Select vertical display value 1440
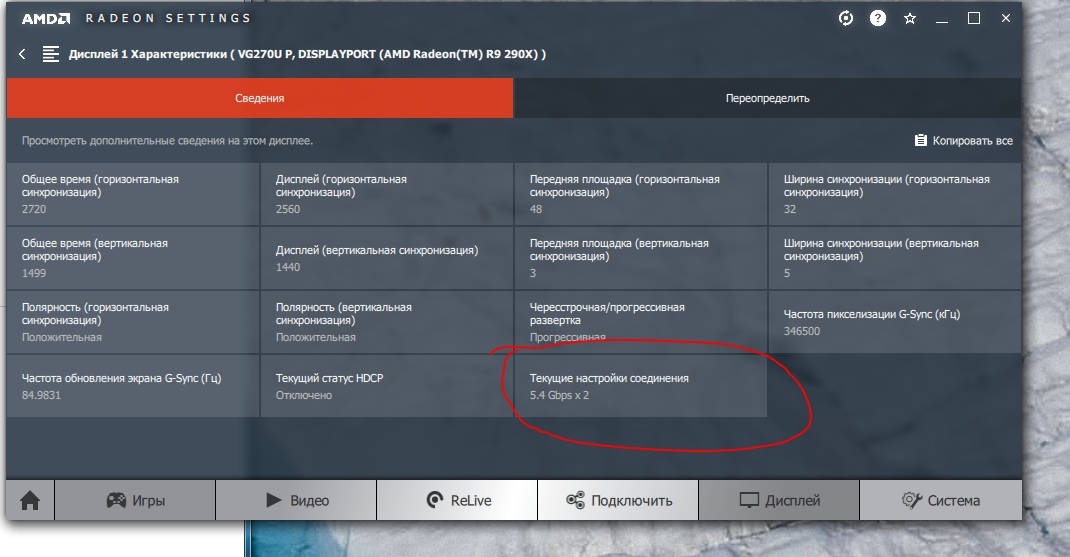Viewport: 1070px width, 557px height. coord(288,267)
